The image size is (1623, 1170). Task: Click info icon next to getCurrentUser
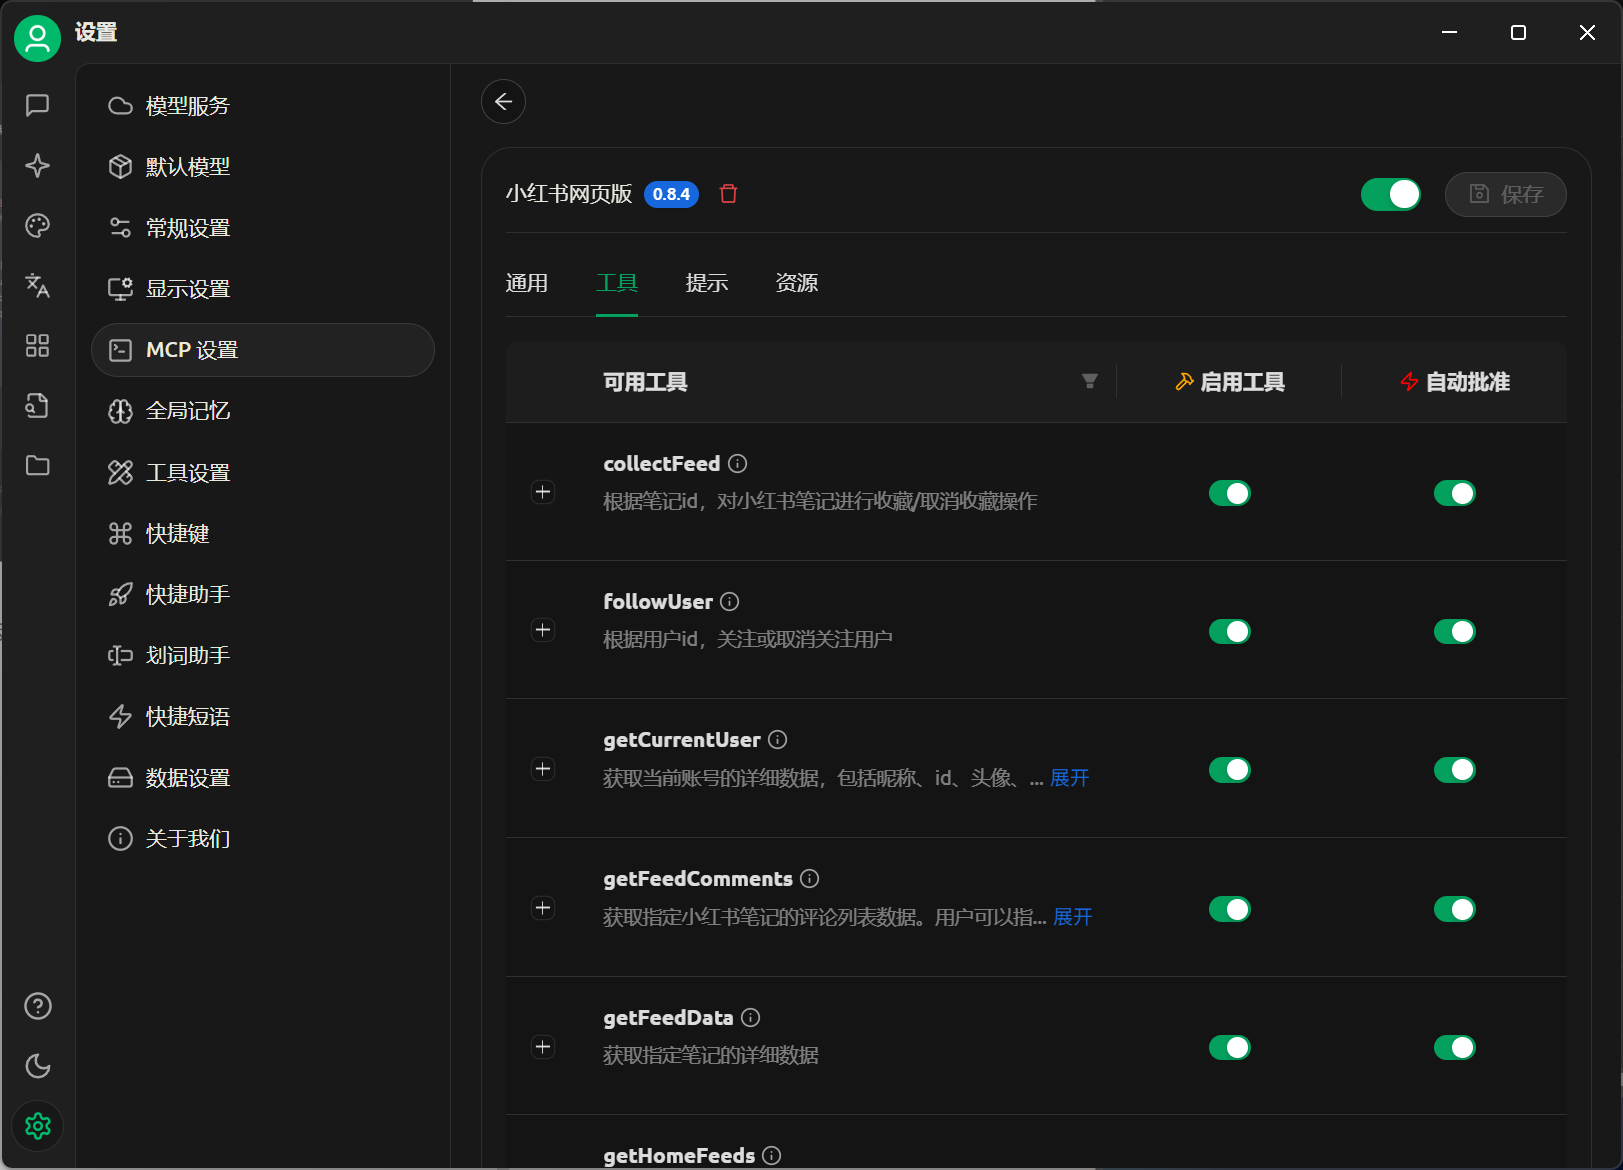click(x=778, y=739)
